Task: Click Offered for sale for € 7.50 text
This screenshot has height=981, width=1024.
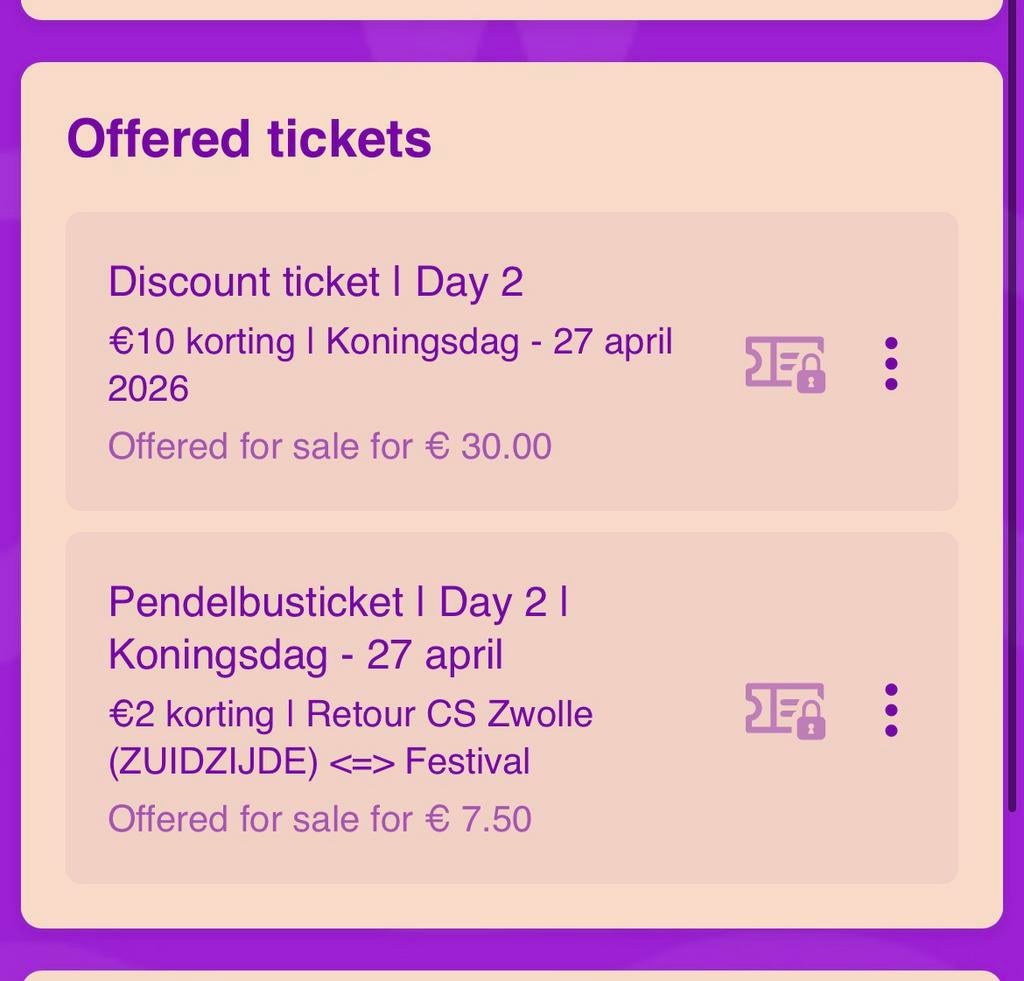Action: pos(320,819)
